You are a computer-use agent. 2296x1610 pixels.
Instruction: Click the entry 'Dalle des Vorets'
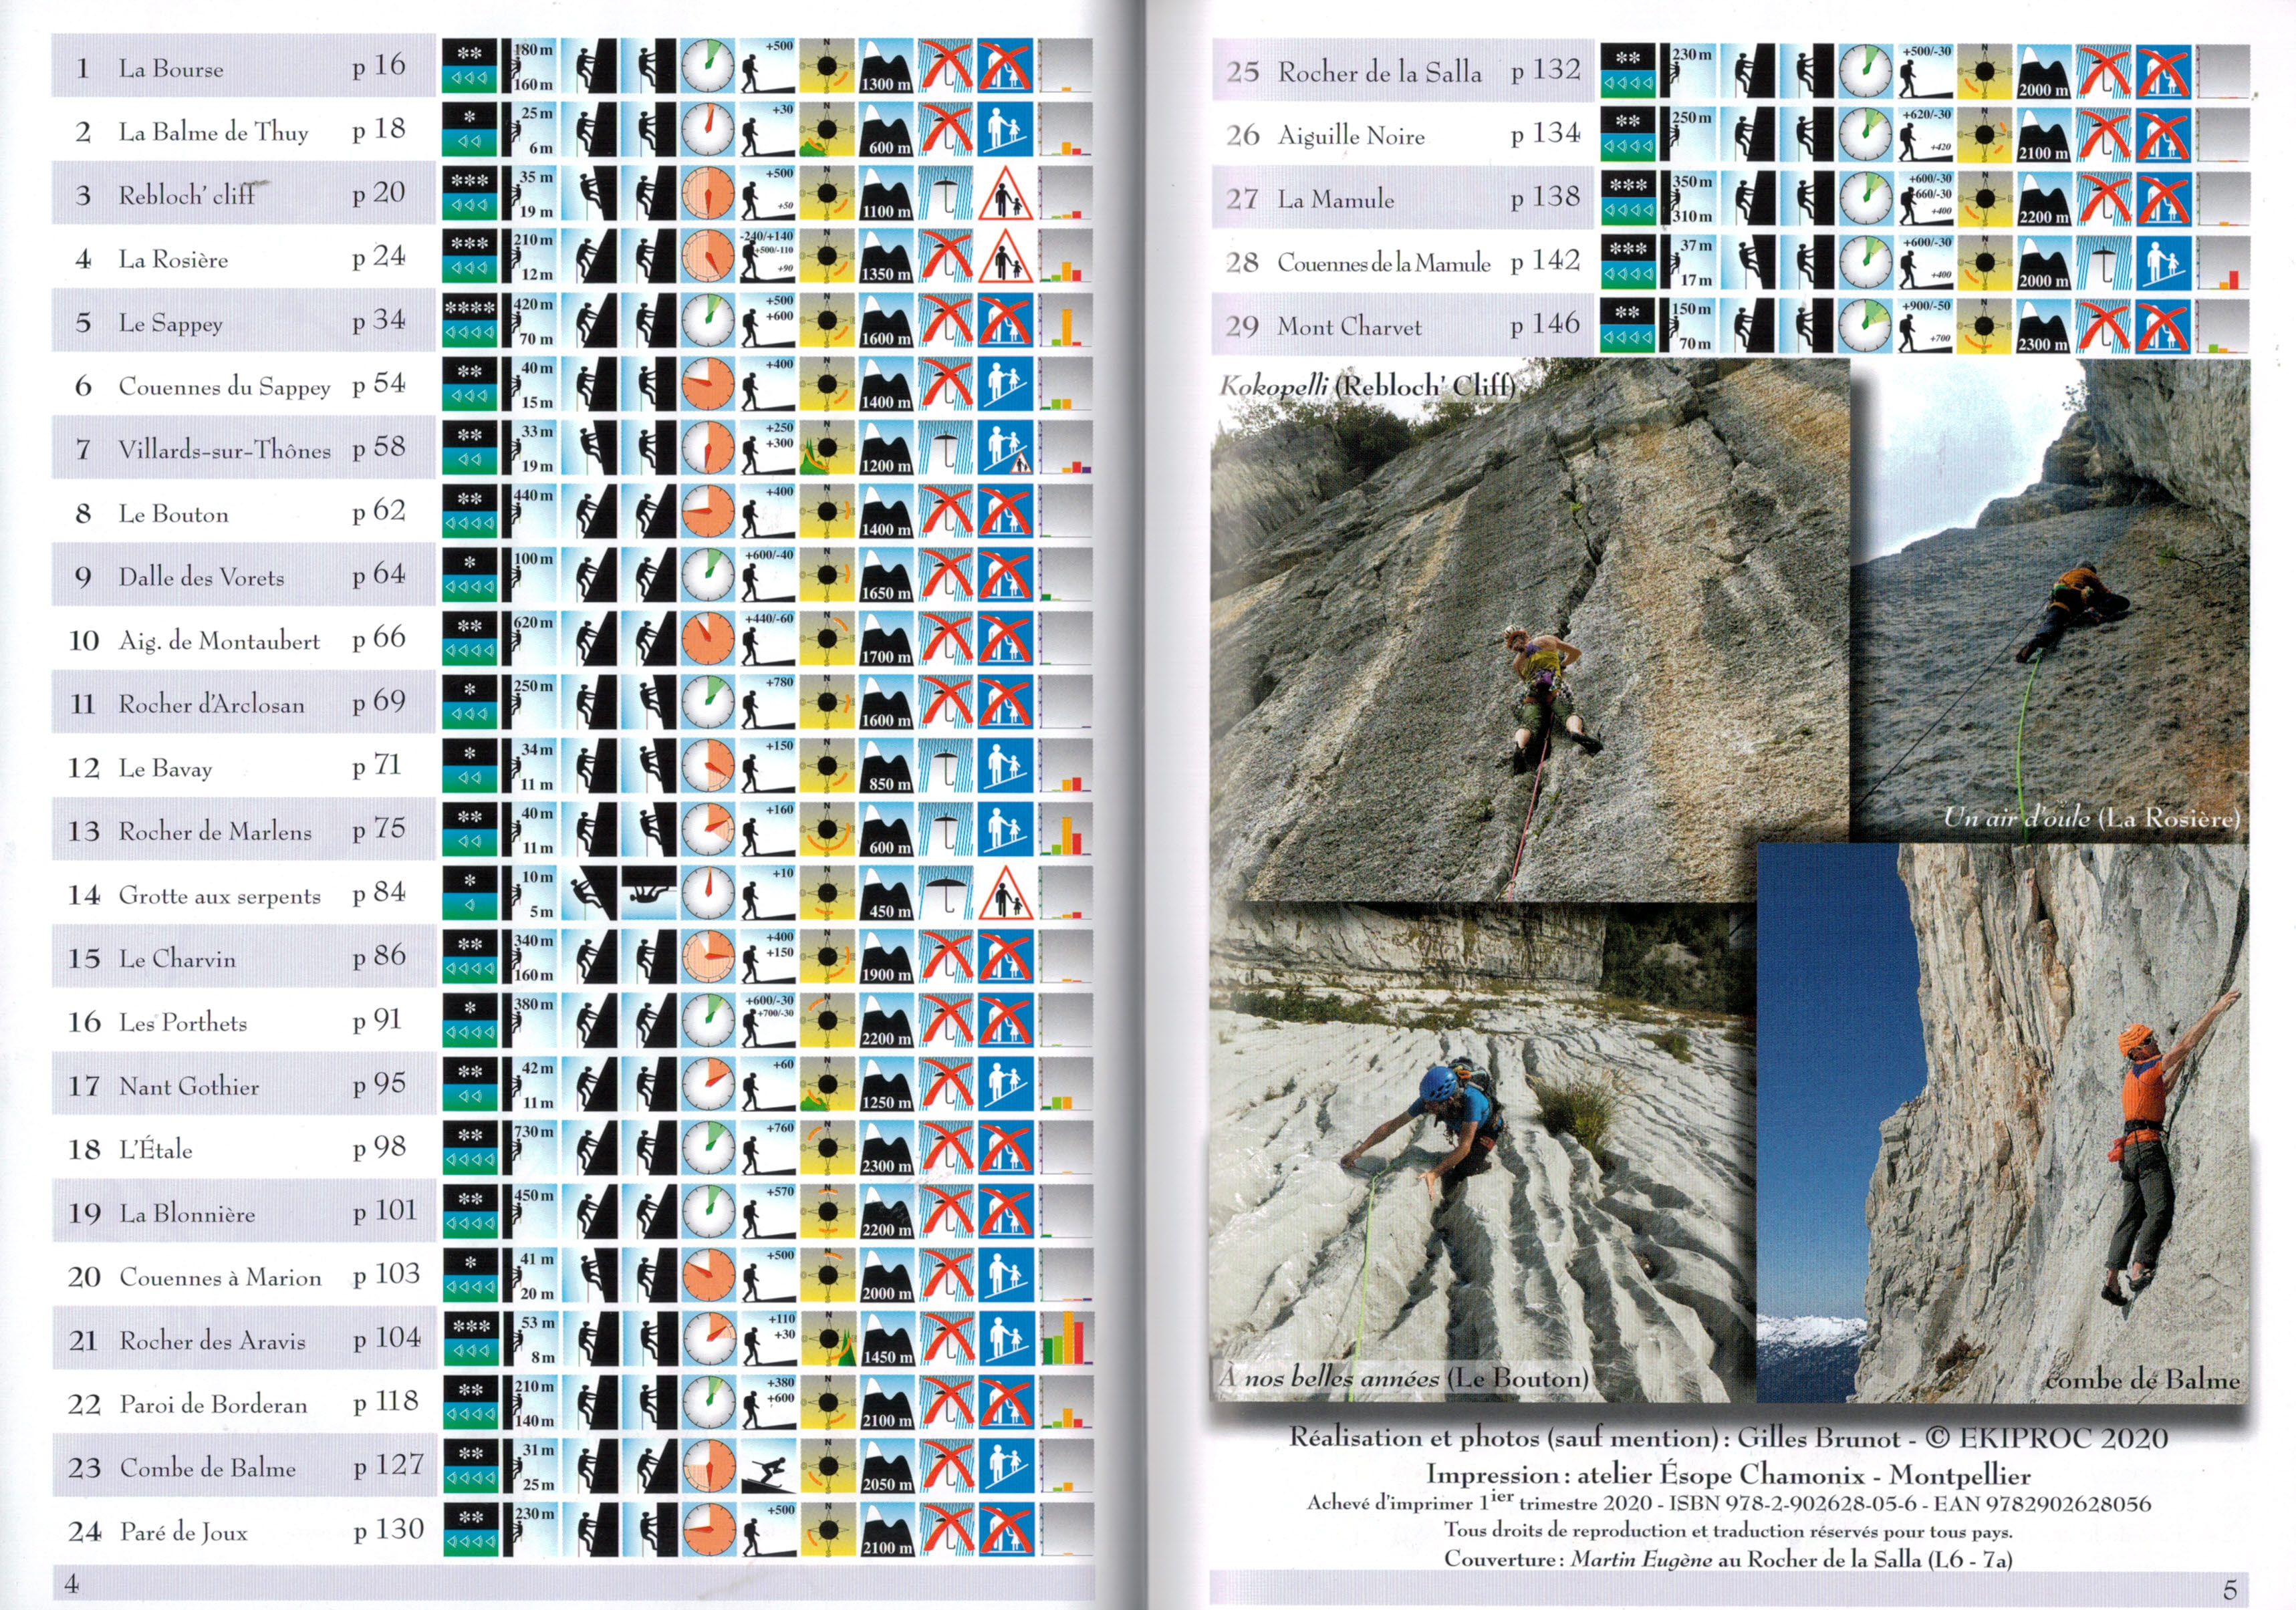tap(201, 577)
